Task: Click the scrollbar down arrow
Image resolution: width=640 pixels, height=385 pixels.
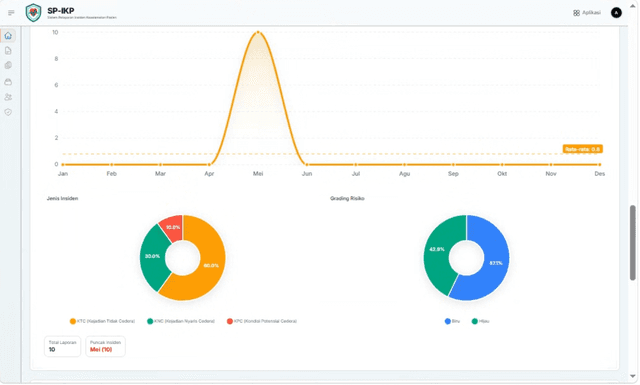Action: pos(633,376)
